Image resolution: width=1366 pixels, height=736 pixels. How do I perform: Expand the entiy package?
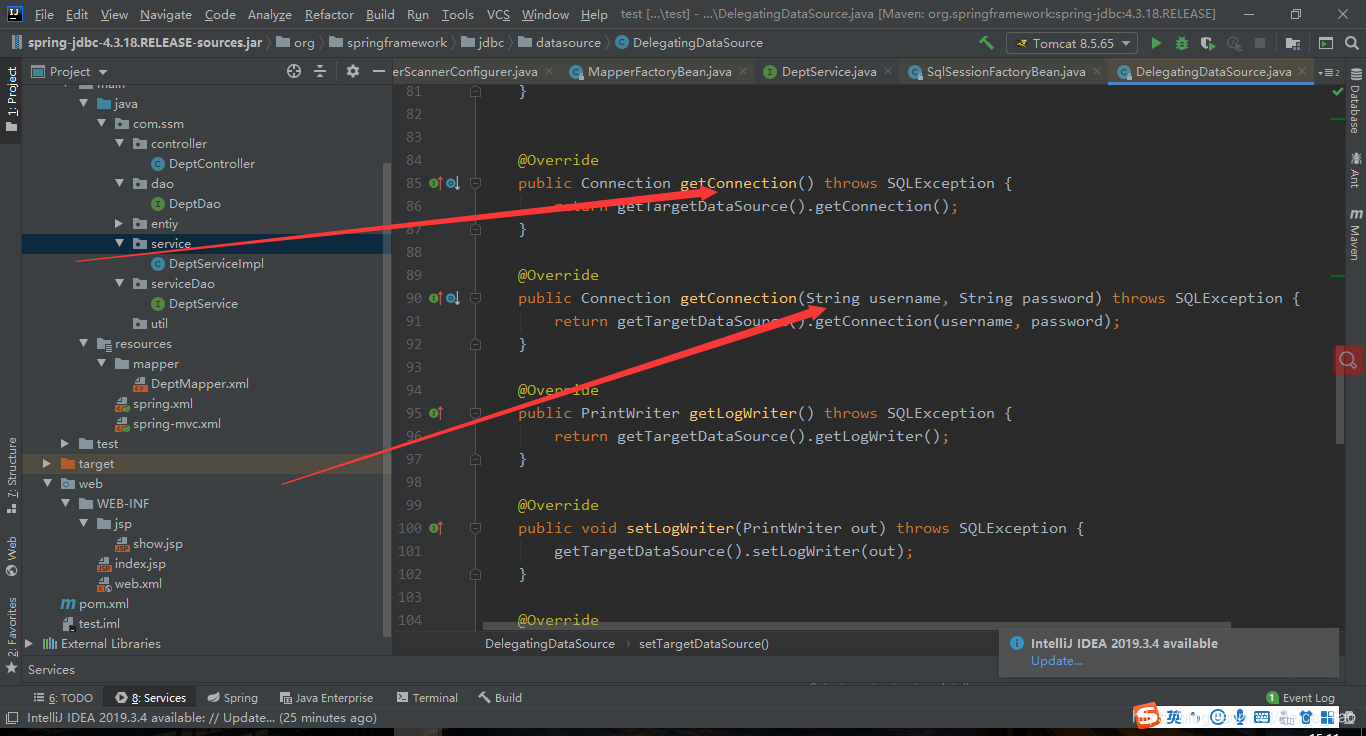click(120, 224)
